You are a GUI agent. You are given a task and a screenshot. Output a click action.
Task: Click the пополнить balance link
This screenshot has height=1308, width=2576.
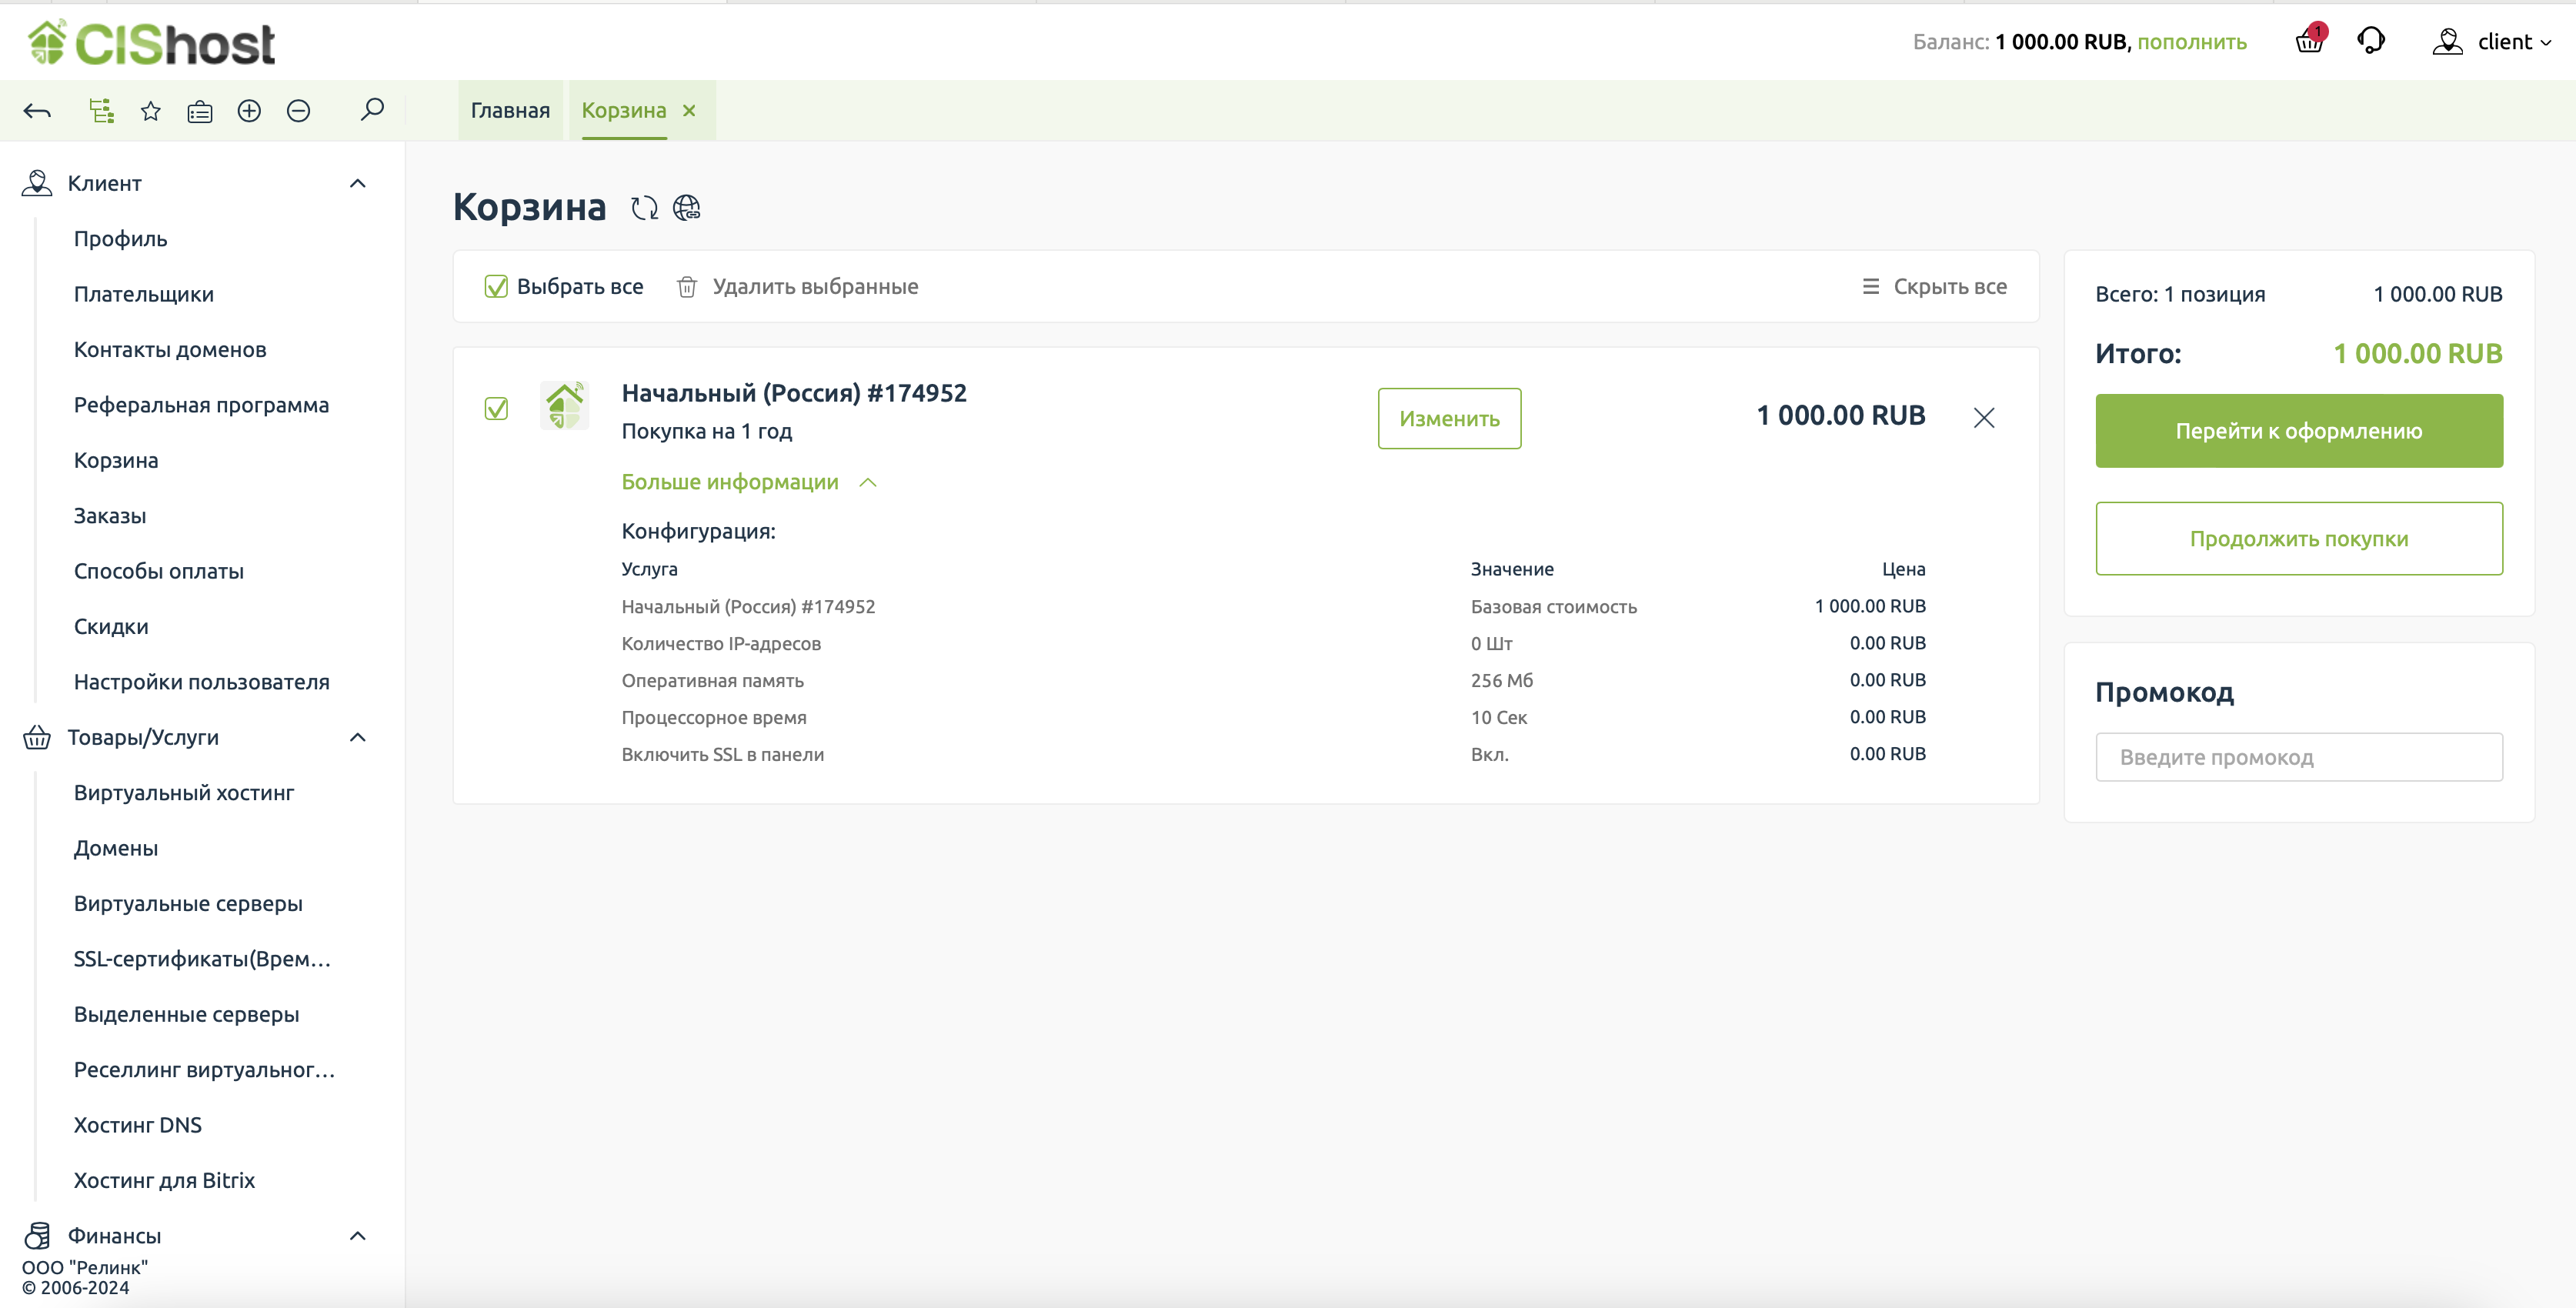pos(2191,42)
